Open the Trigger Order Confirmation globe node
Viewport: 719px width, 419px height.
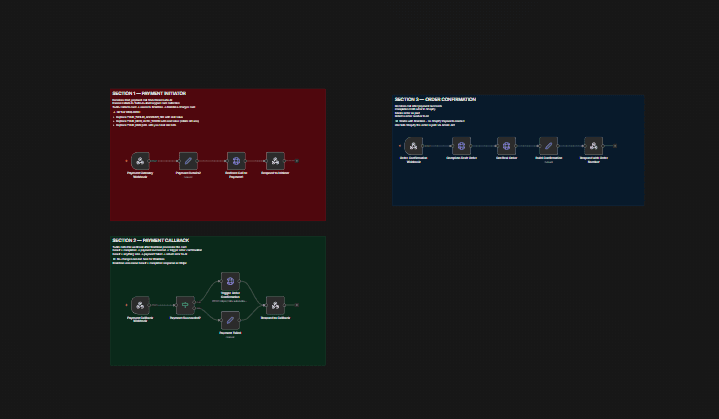click(230, 281)
